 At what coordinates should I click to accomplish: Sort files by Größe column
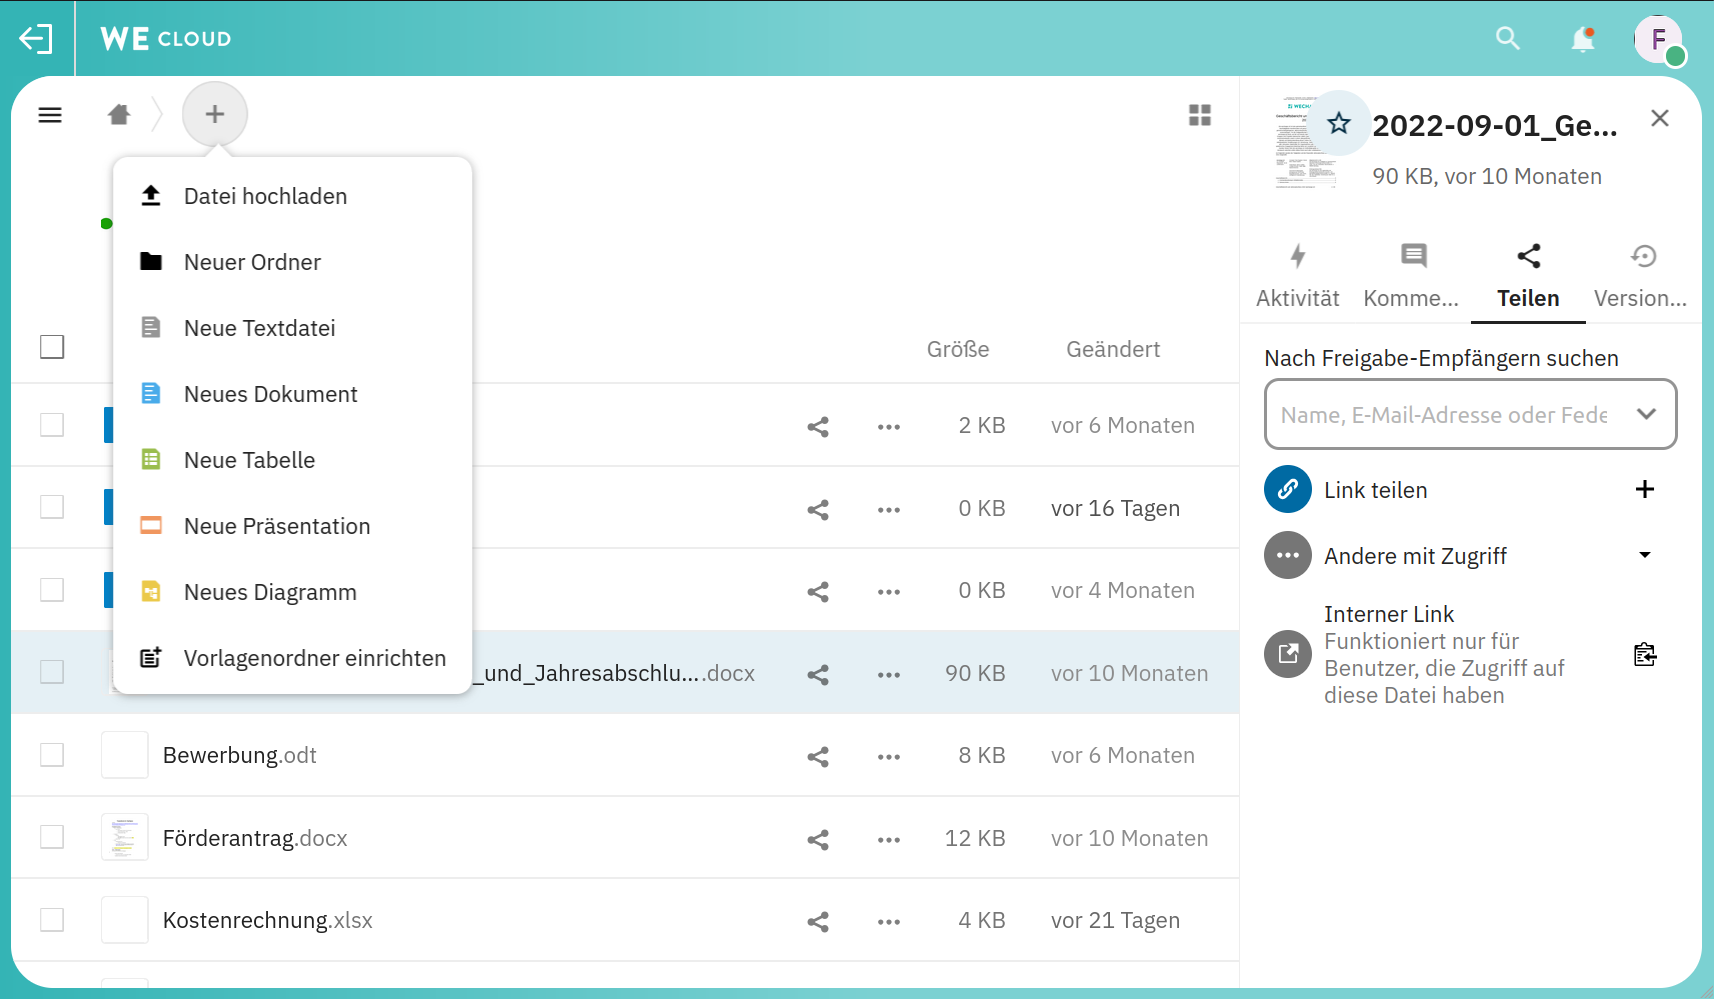coord(958,349)
